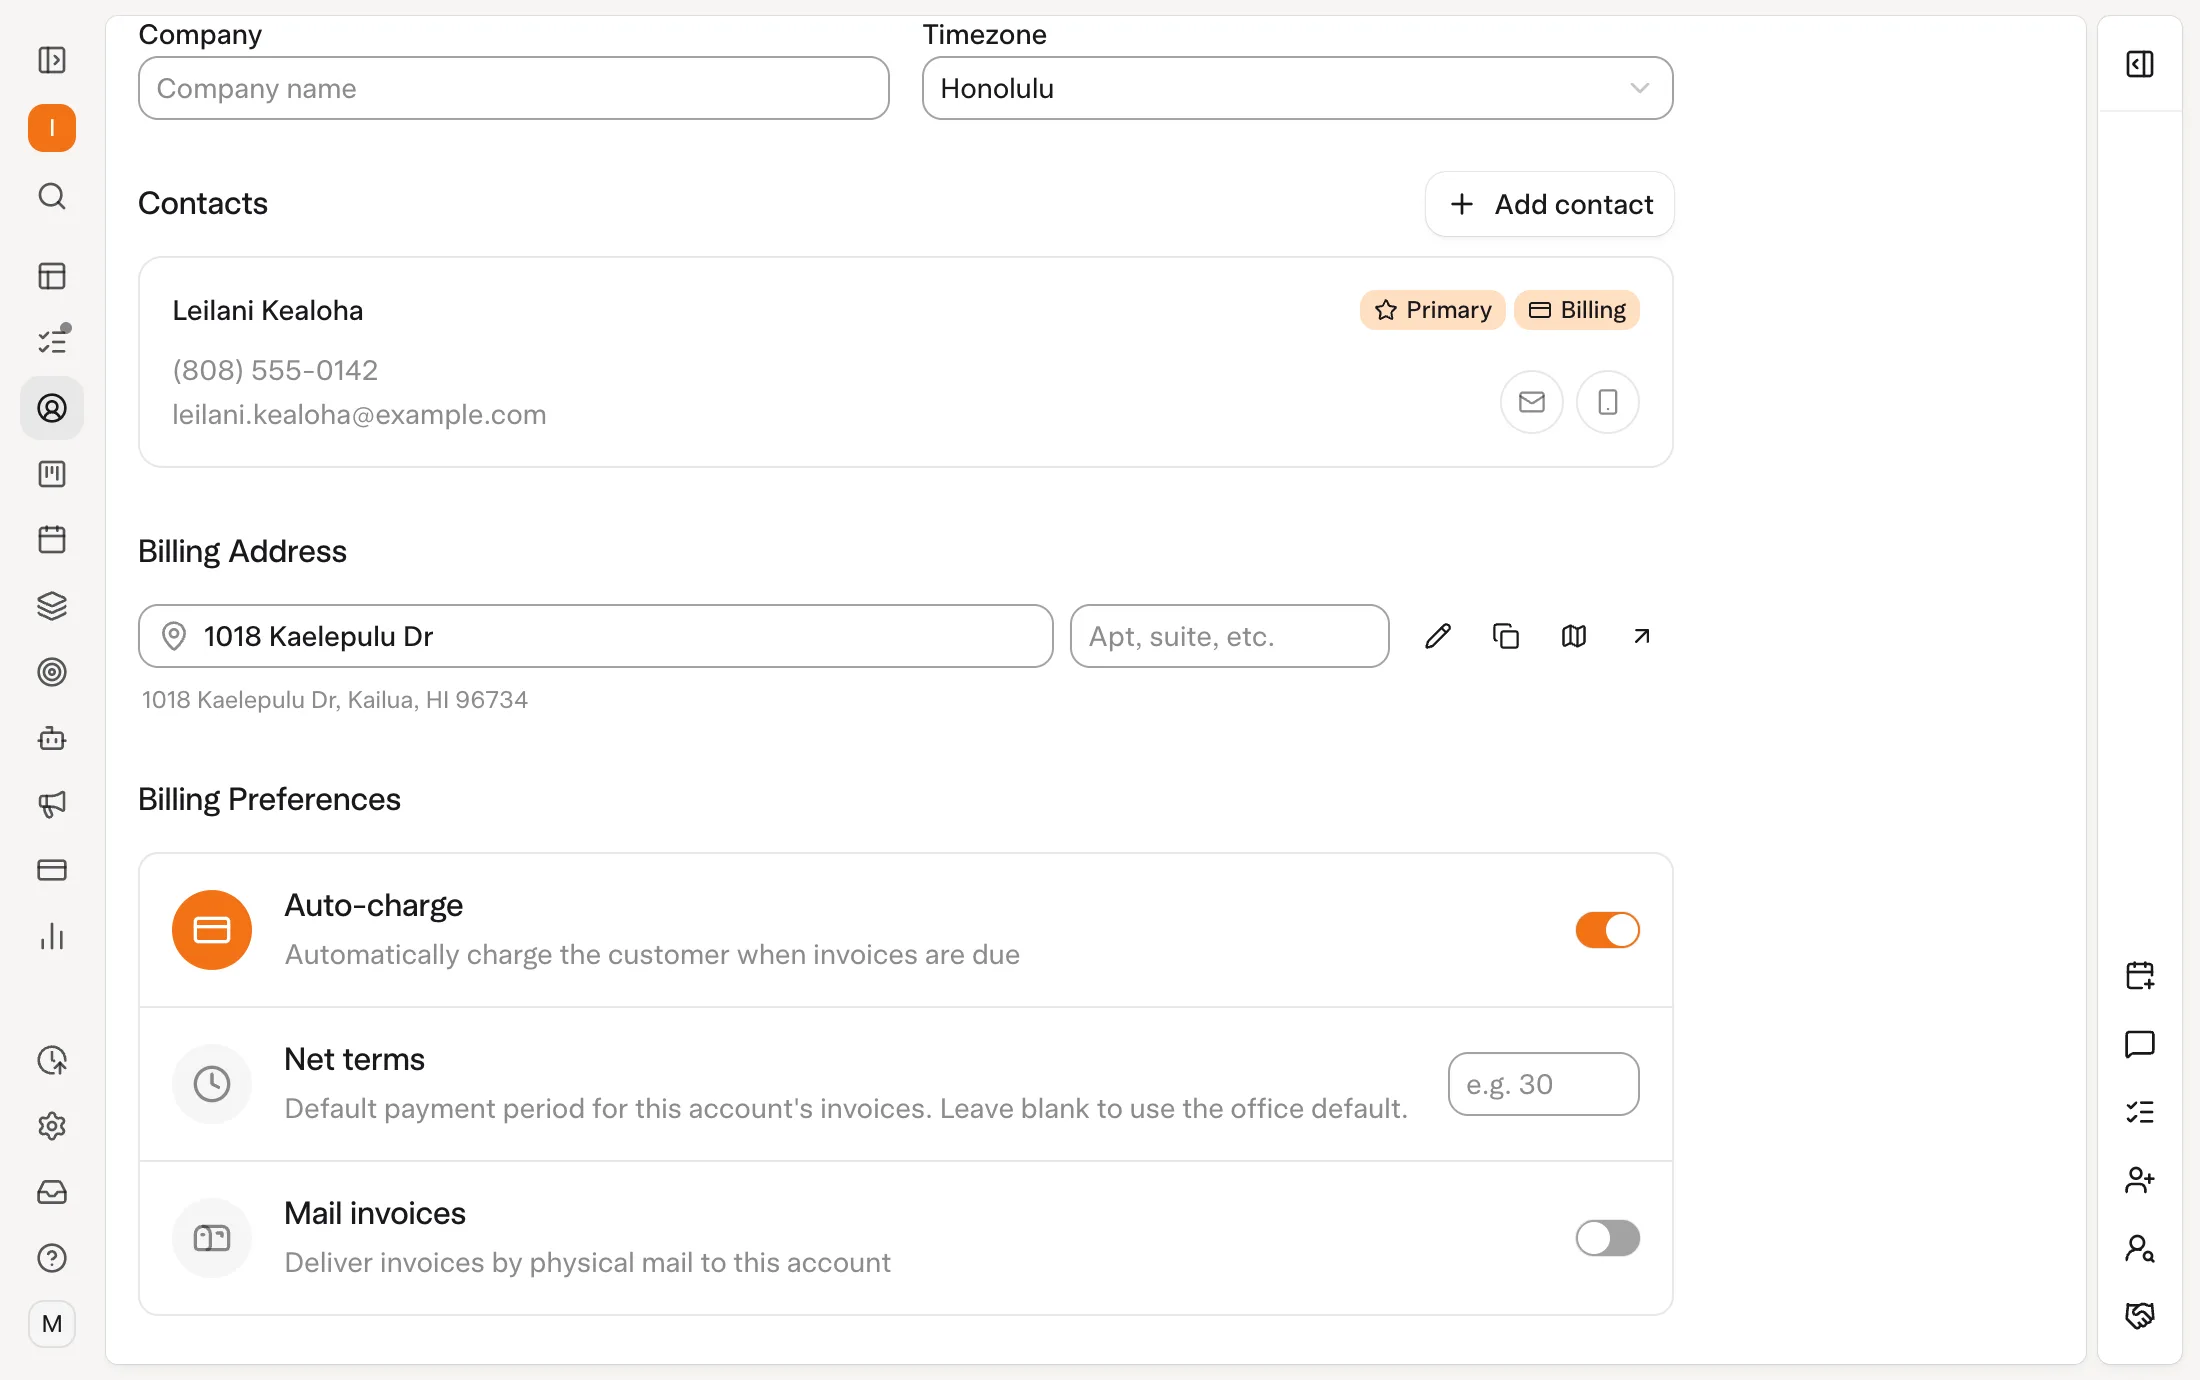Open the megaphone marketing icon
The image size is (2200, 1380).
click(x=52, y=804)
